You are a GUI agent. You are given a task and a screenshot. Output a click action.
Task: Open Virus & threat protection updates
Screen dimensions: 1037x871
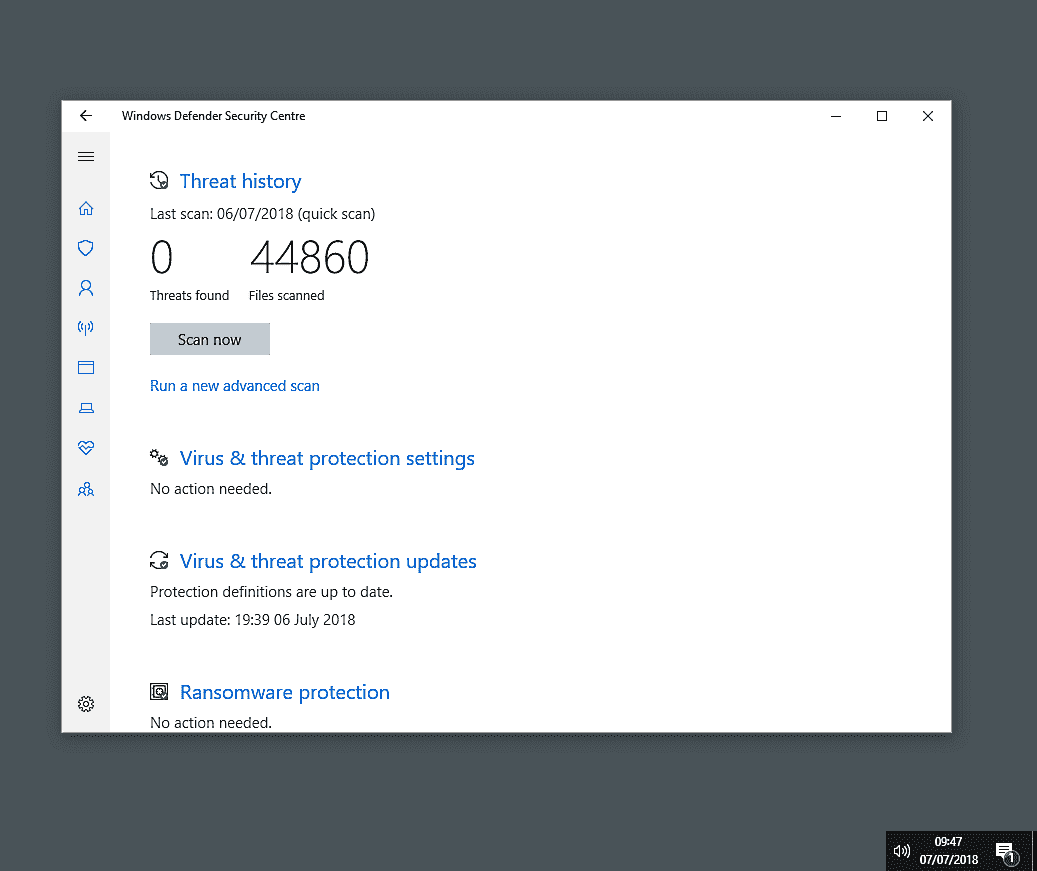click(328, 561)
